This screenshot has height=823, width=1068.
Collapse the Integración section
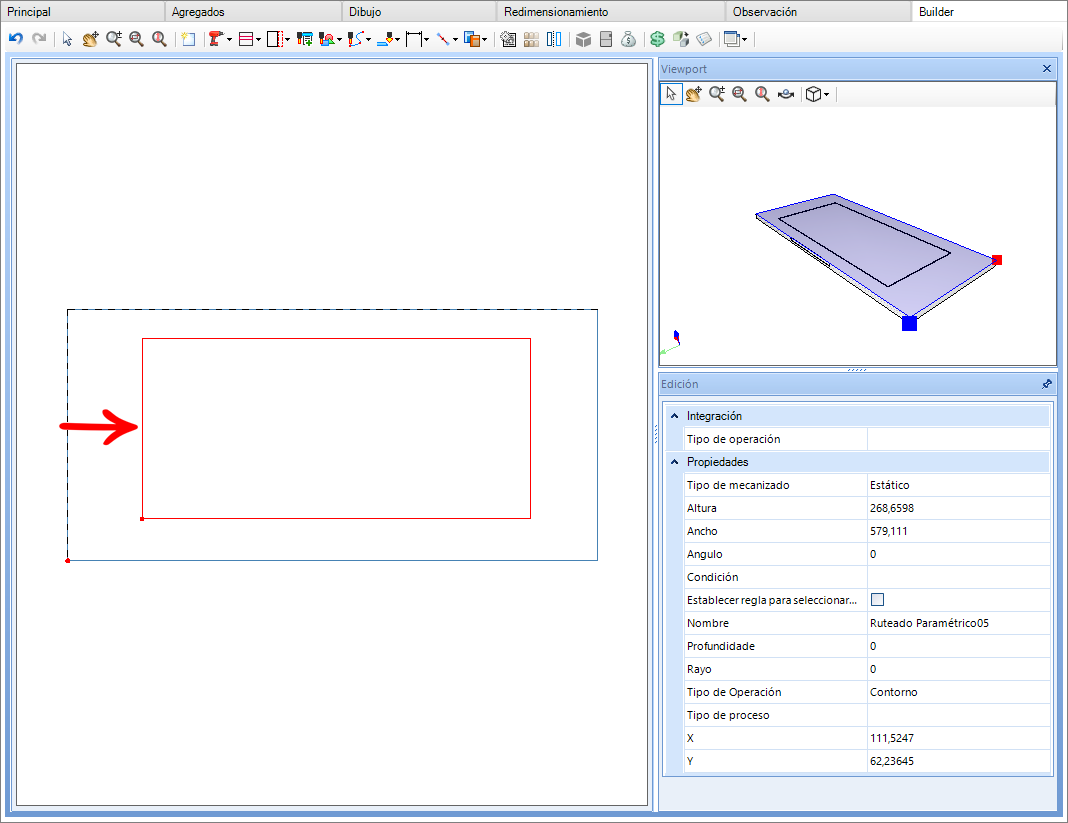674,416
